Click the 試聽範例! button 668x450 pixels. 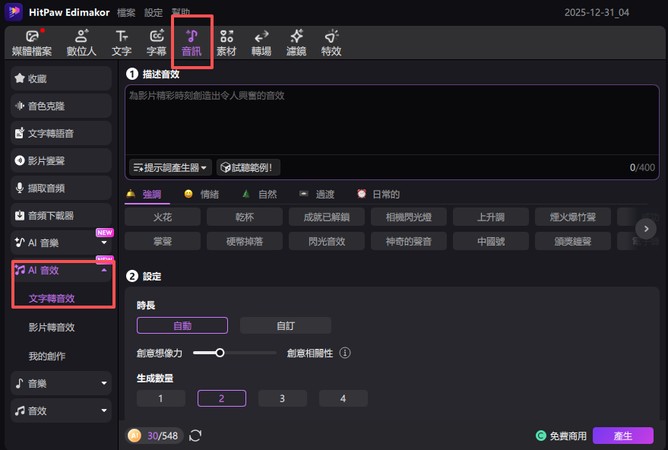(248, 167)
